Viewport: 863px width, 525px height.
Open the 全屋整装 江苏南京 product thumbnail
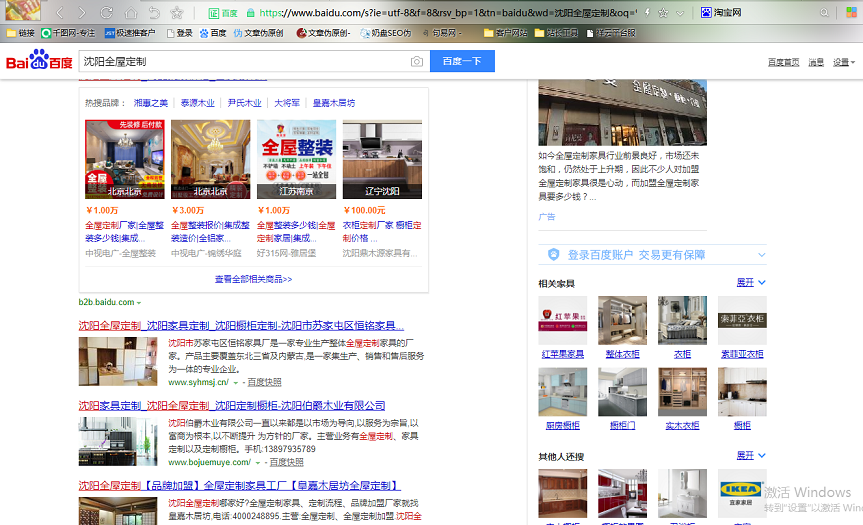(x=297, y=159)
